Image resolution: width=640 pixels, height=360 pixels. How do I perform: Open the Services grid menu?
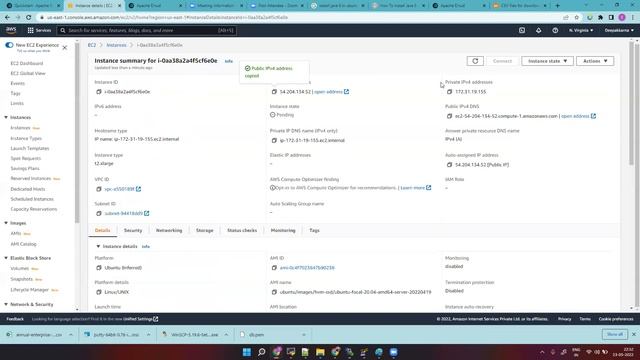coord(39,30)
